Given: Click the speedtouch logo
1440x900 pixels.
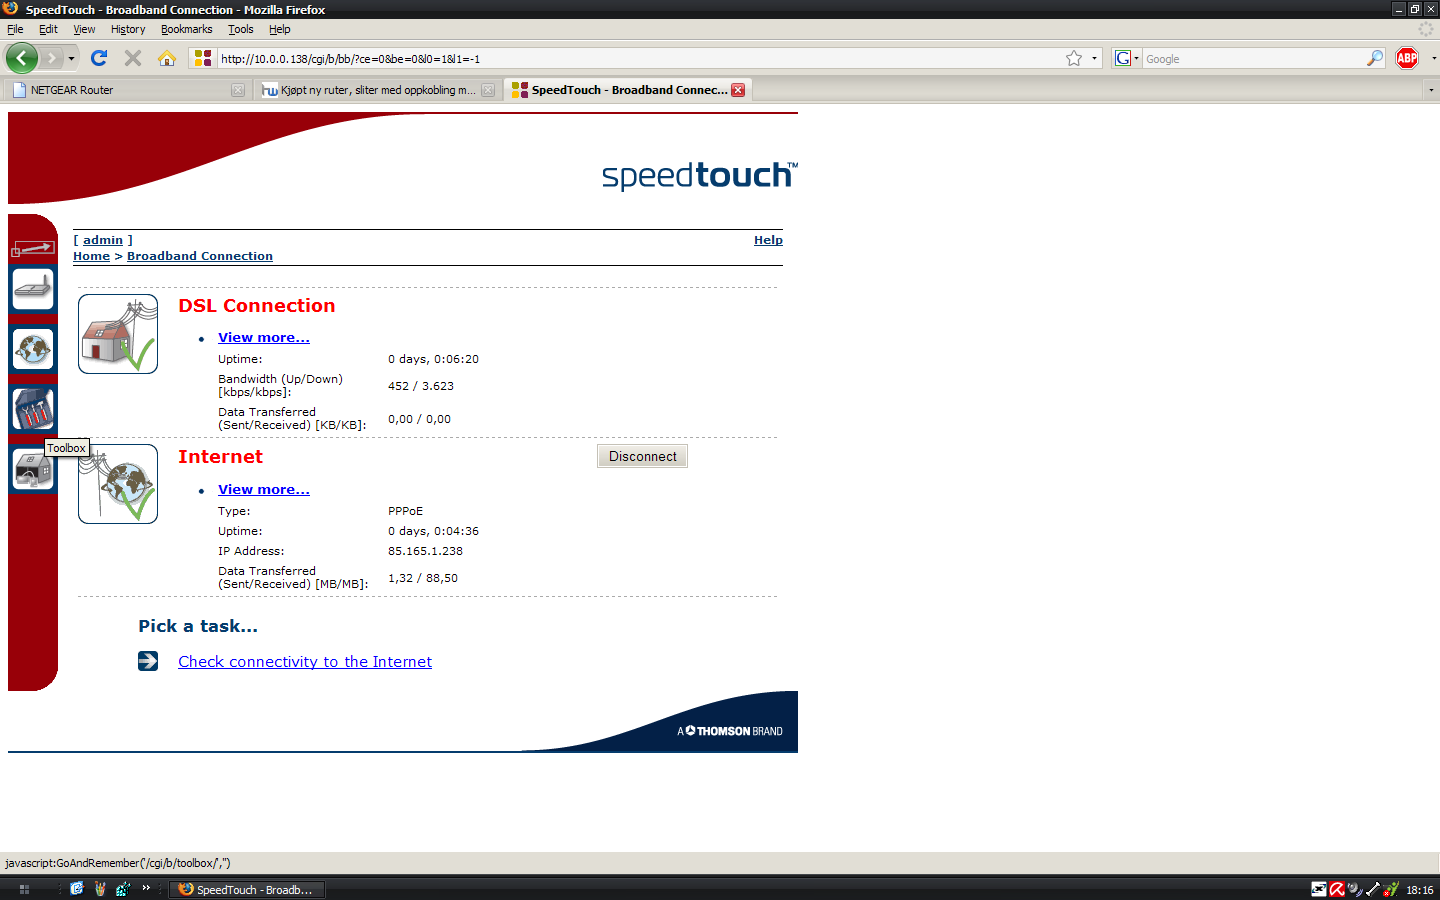Looking at the screenshot, I should tap(699, 175).
